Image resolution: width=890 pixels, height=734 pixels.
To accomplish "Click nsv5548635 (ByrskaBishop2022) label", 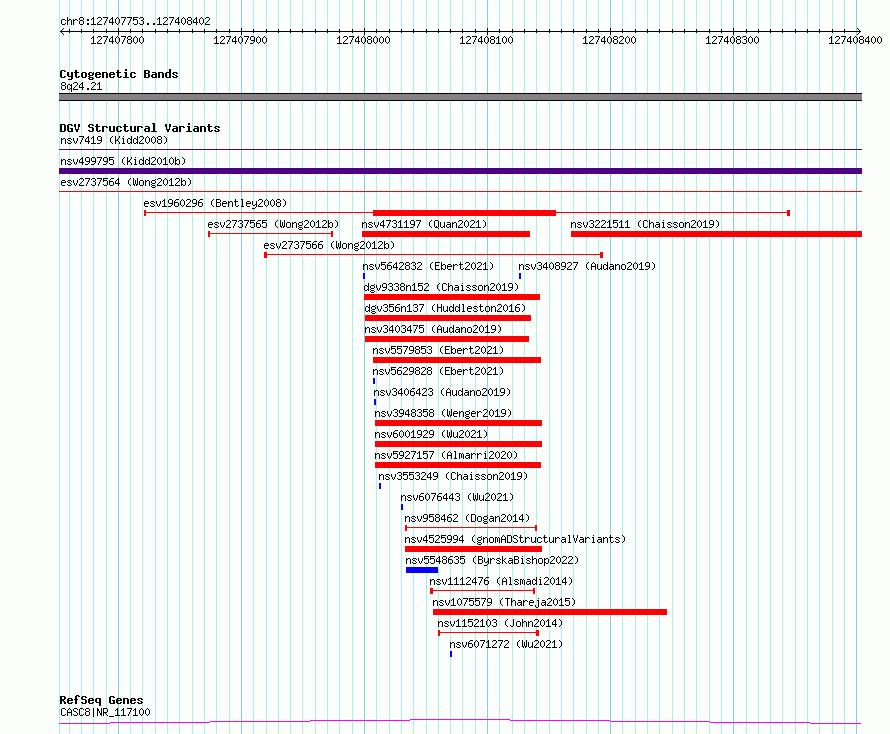I will (492, 560).
